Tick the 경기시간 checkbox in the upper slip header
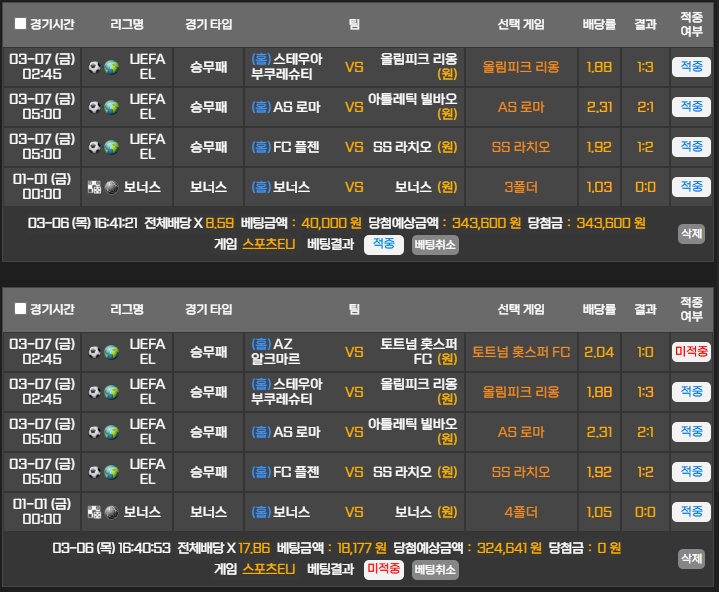 20,24
